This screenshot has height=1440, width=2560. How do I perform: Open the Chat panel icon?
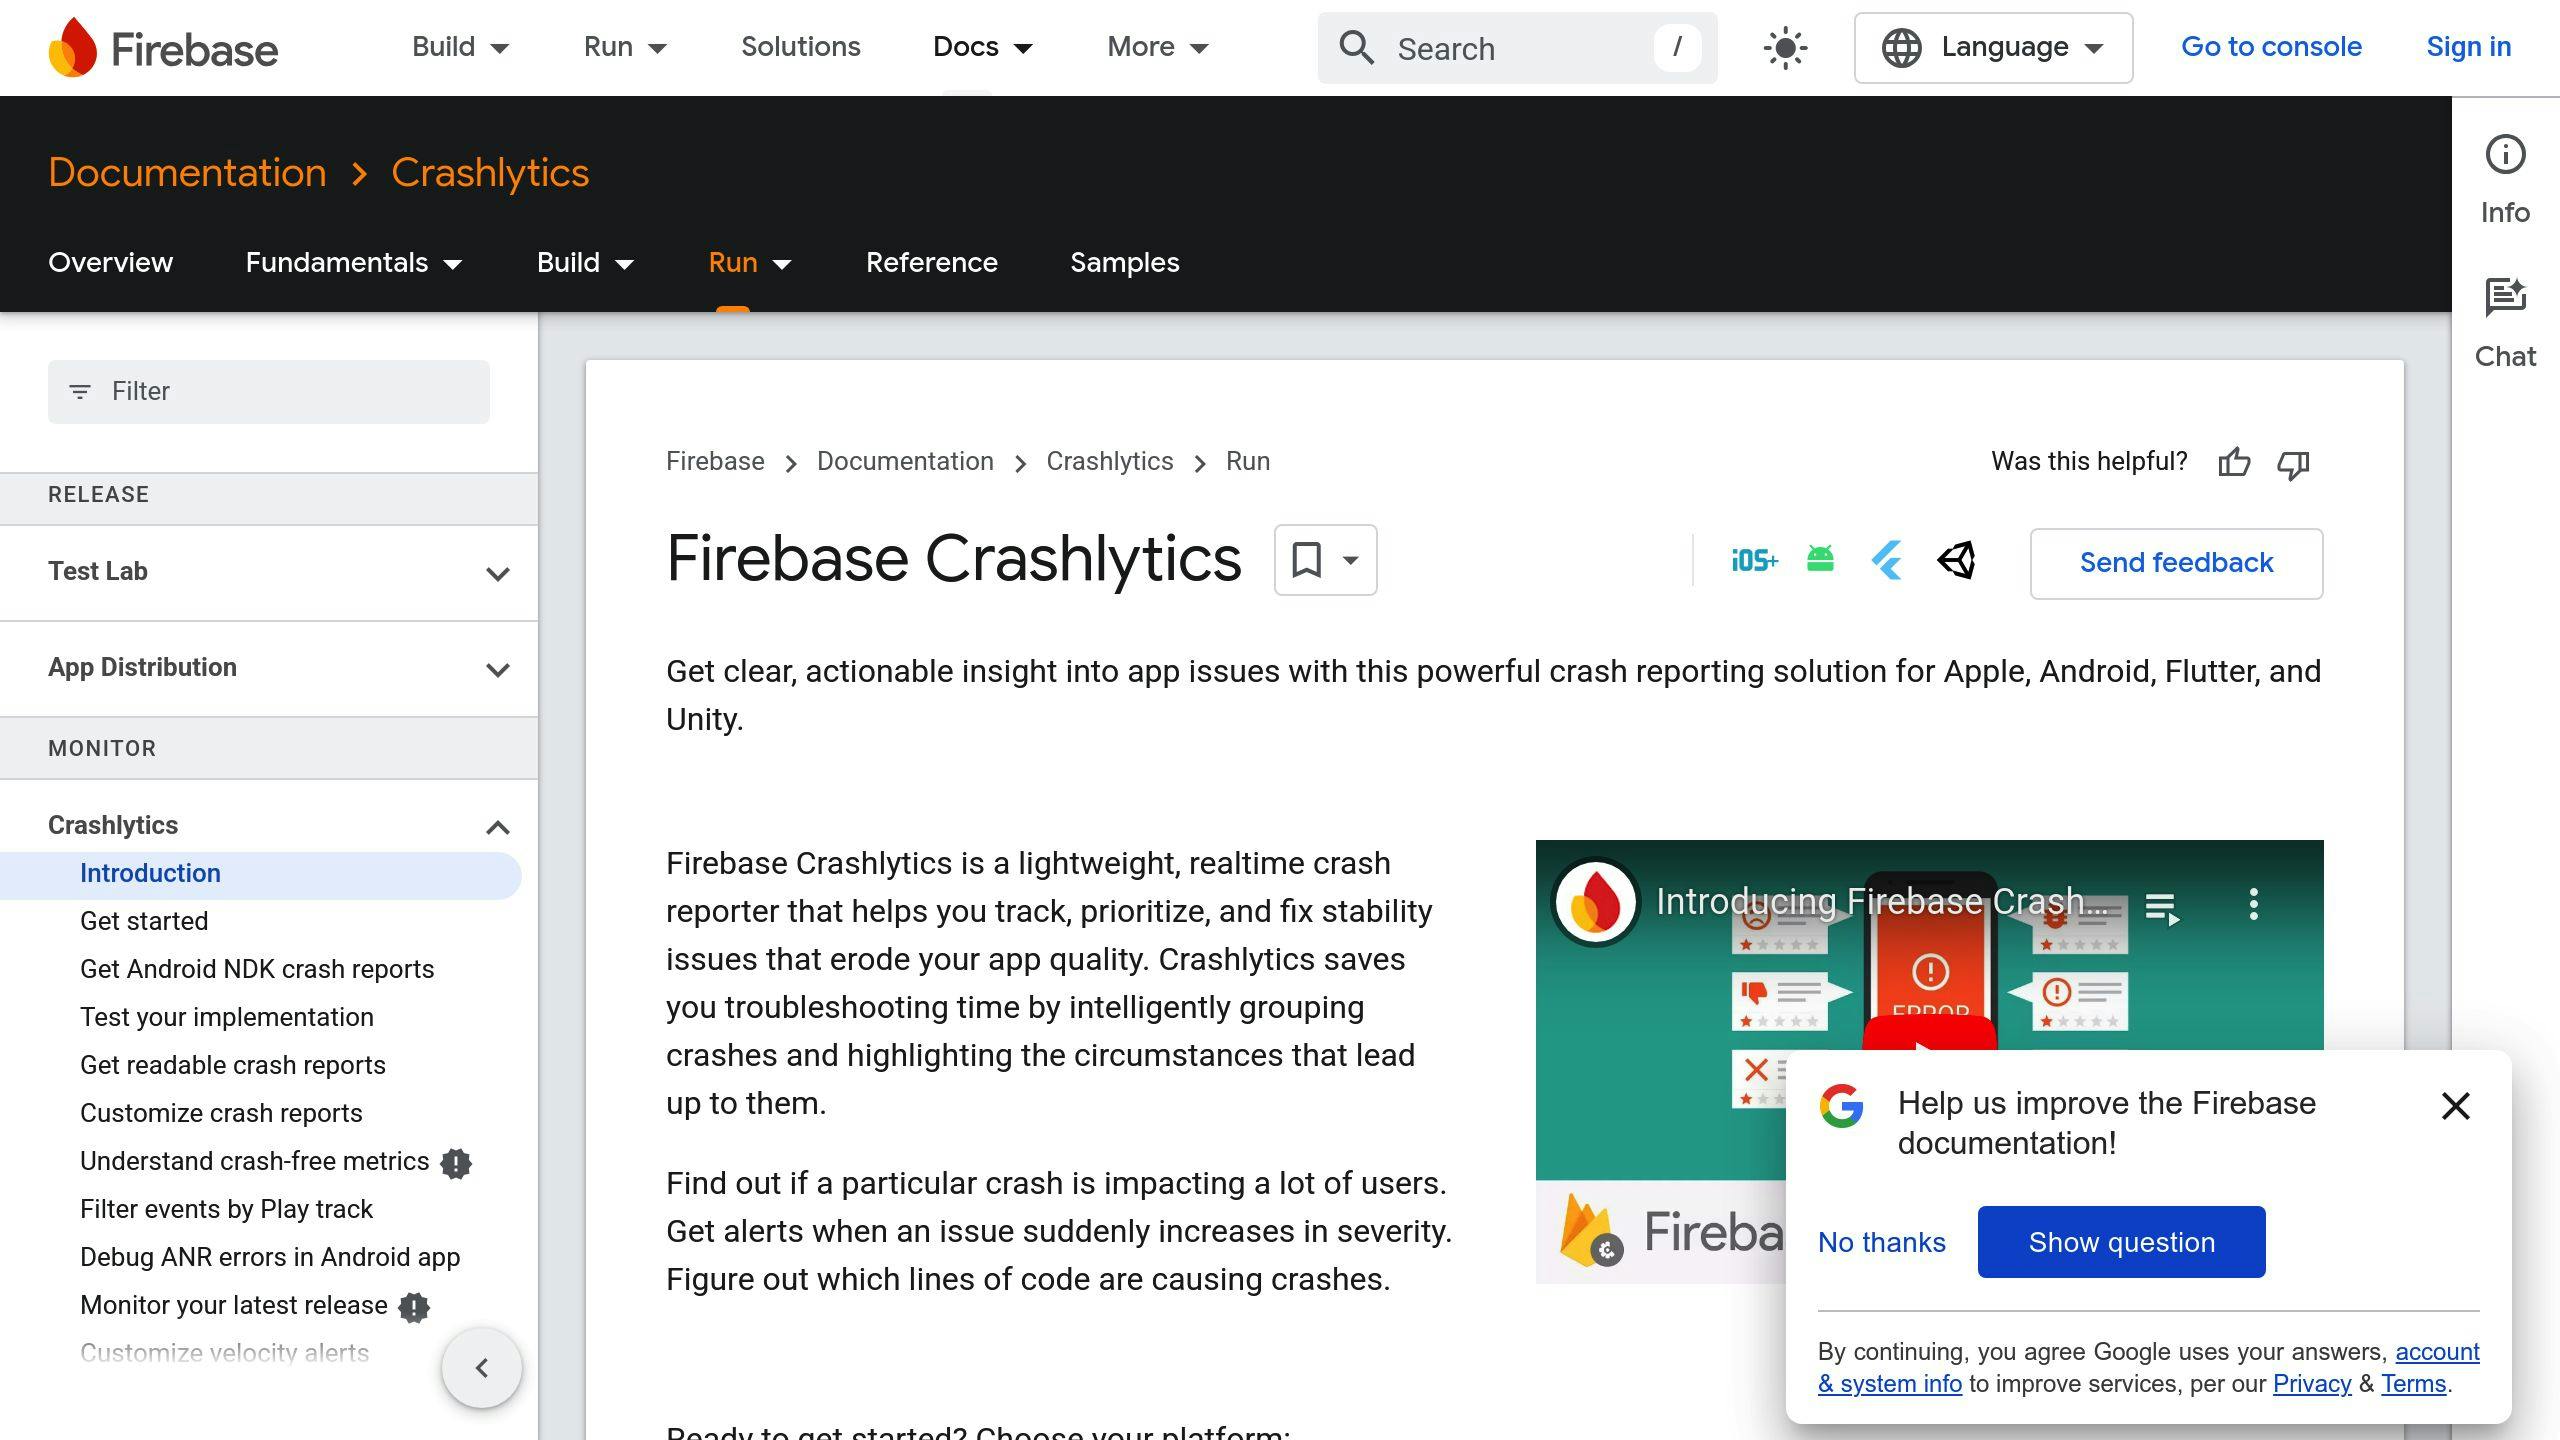(2505, 298)
